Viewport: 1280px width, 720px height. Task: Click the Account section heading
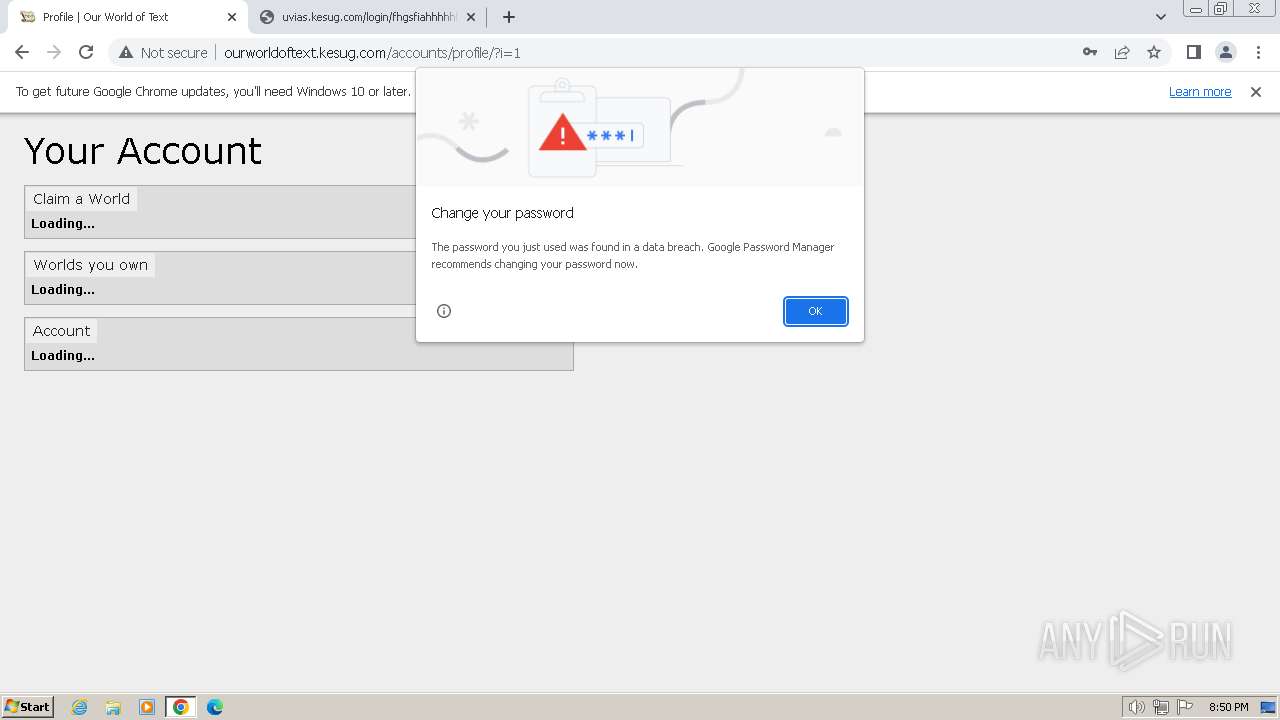[x=62, y=331]
